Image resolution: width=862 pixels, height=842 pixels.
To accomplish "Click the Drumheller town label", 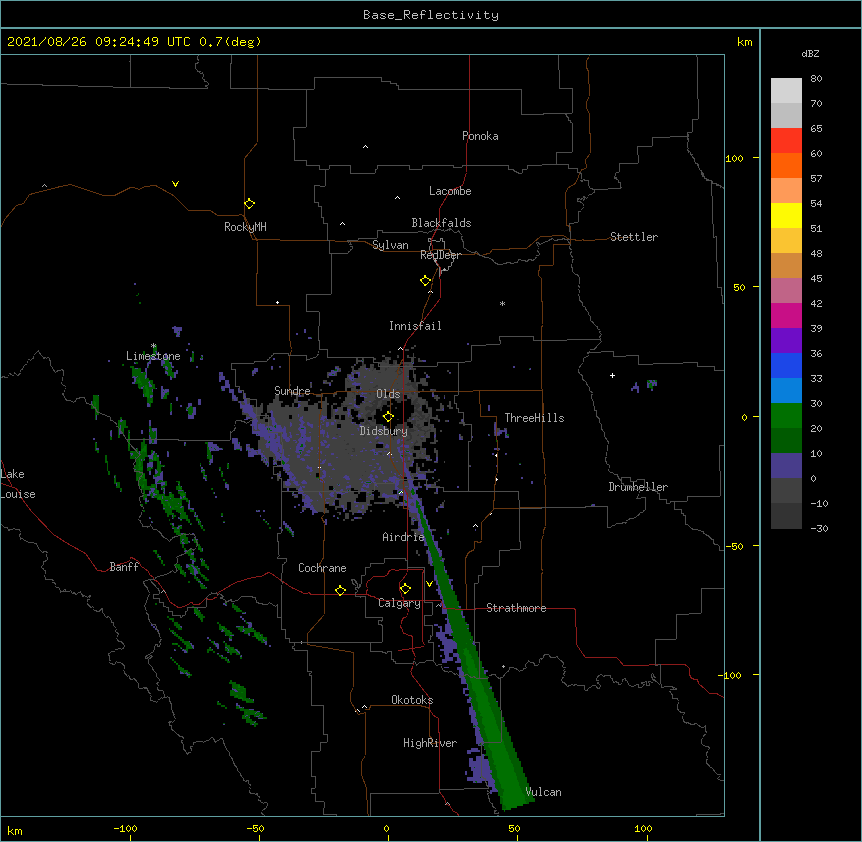I will tap(638, 487).
